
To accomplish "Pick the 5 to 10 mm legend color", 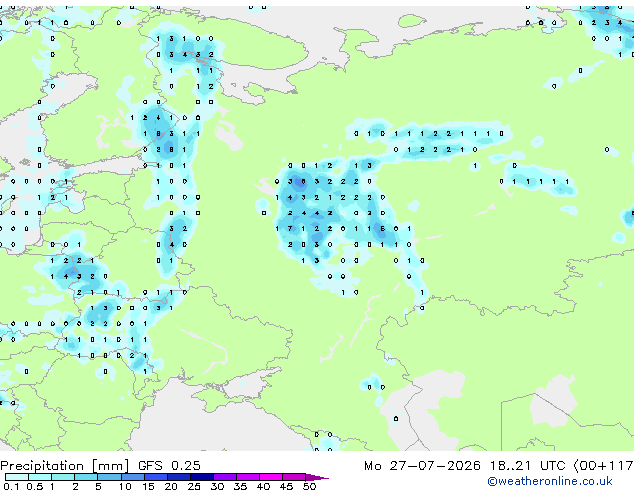I will coord(110,477).
